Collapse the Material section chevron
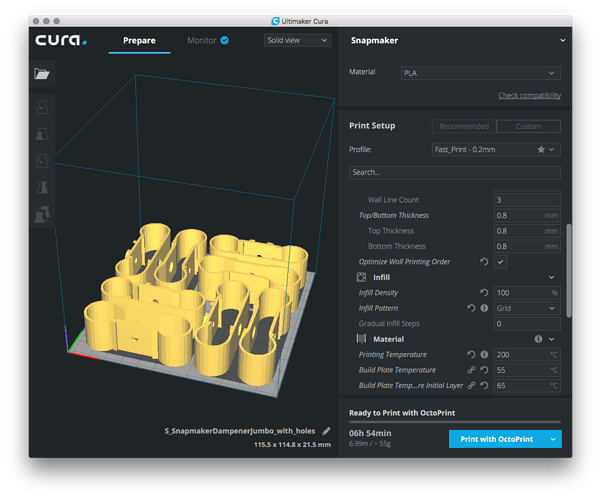The image size is (601, 499). 551,339
